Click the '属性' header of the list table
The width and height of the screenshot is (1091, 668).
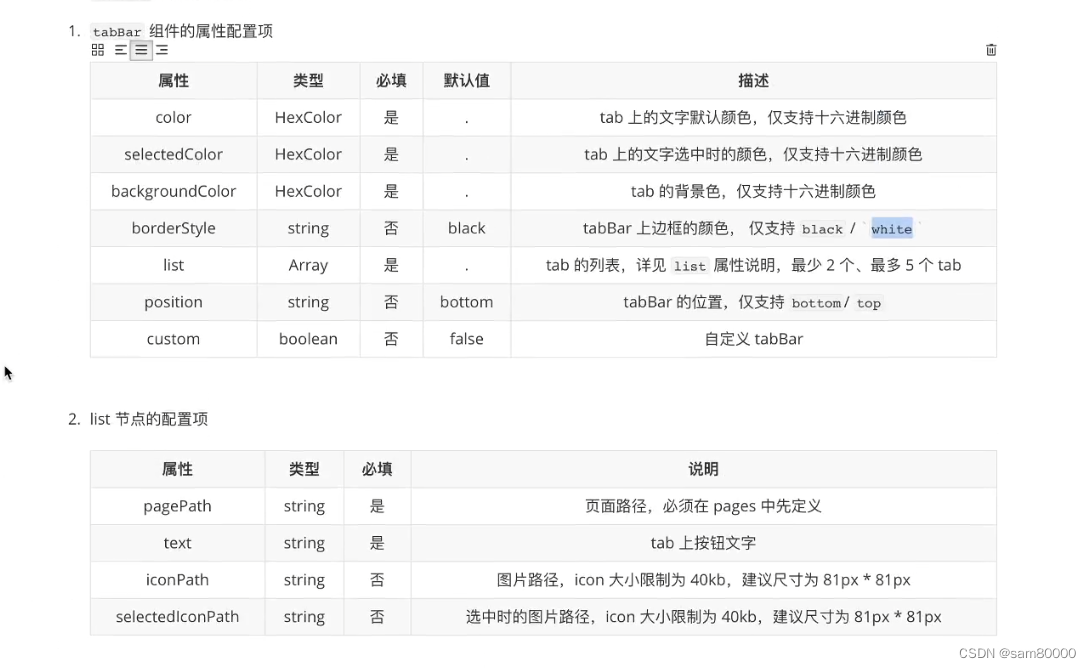pos(177,469)
